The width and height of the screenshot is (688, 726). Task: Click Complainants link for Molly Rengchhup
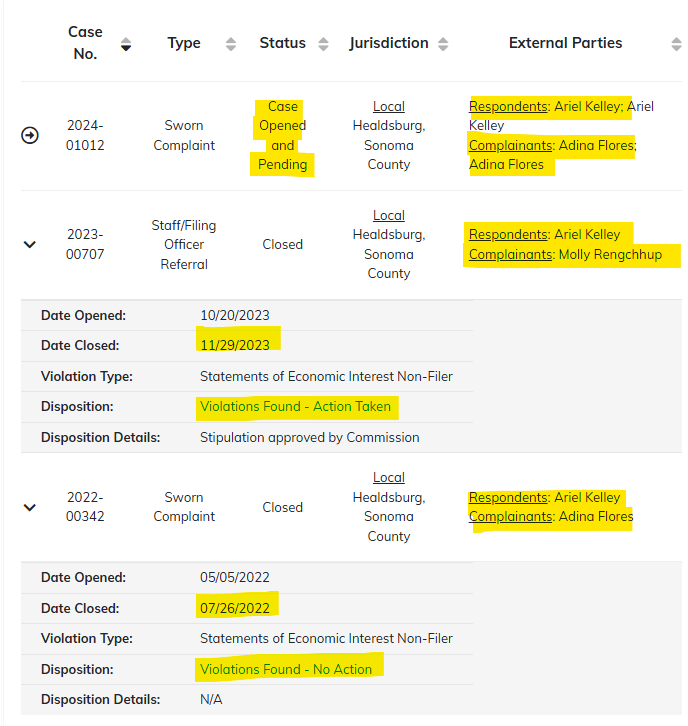click(511, 254)
